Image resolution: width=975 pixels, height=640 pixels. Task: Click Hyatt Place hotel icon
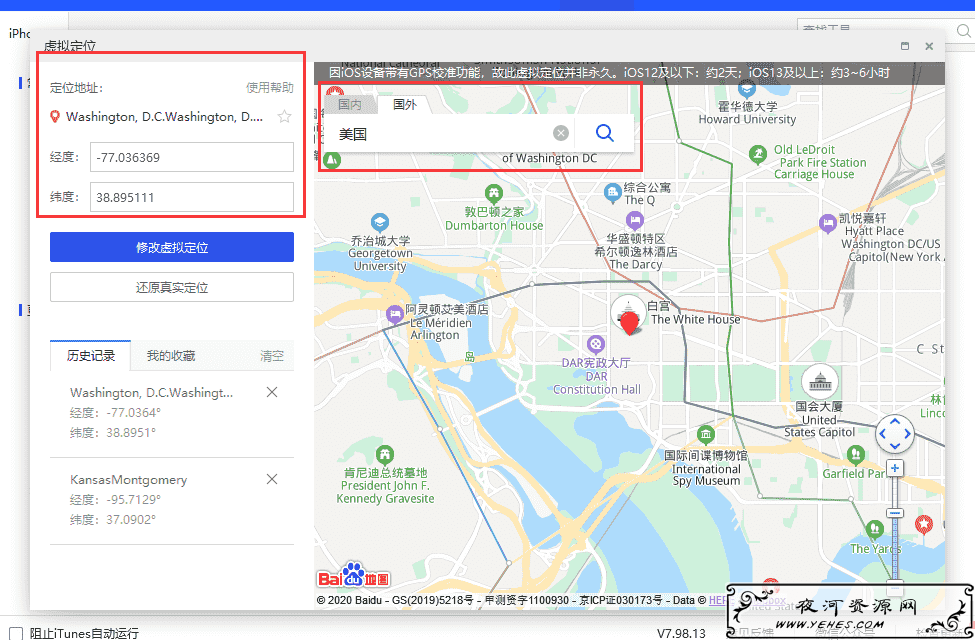pyautogui.click(x=827, y=223)
